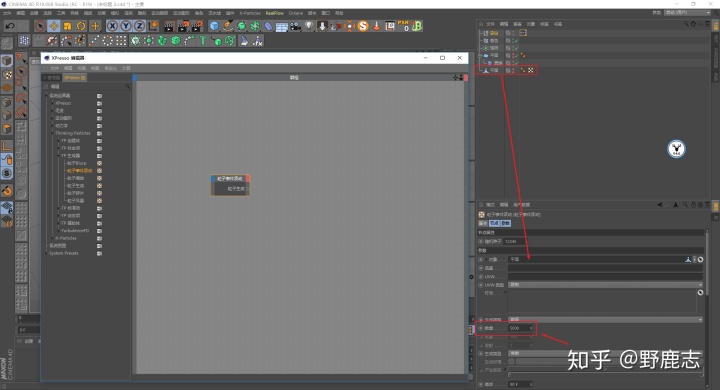
Task: Toggle the animation circle beside UVW parameter
Action: [x=481, y=277]
